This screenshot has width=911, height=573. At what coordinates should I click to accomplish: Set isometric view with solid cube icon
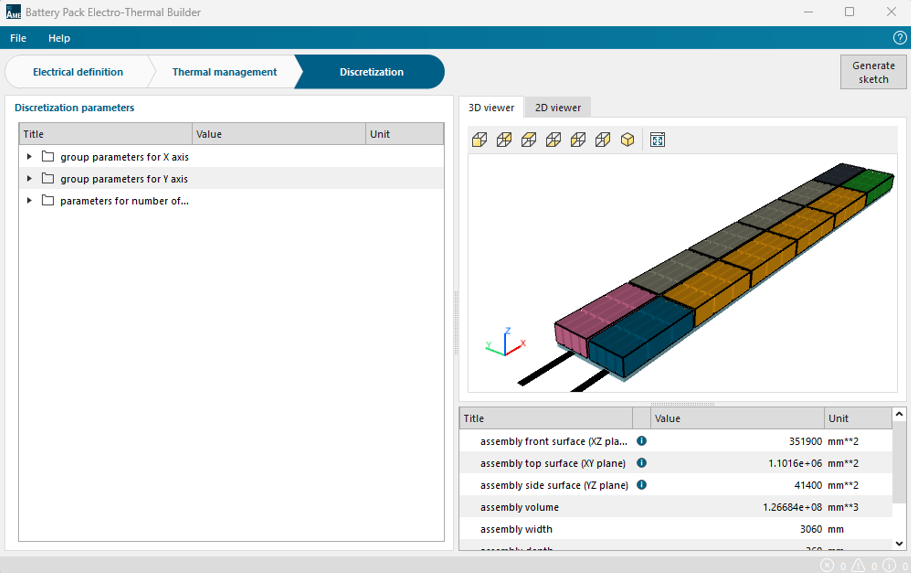(x=627, y=140)
